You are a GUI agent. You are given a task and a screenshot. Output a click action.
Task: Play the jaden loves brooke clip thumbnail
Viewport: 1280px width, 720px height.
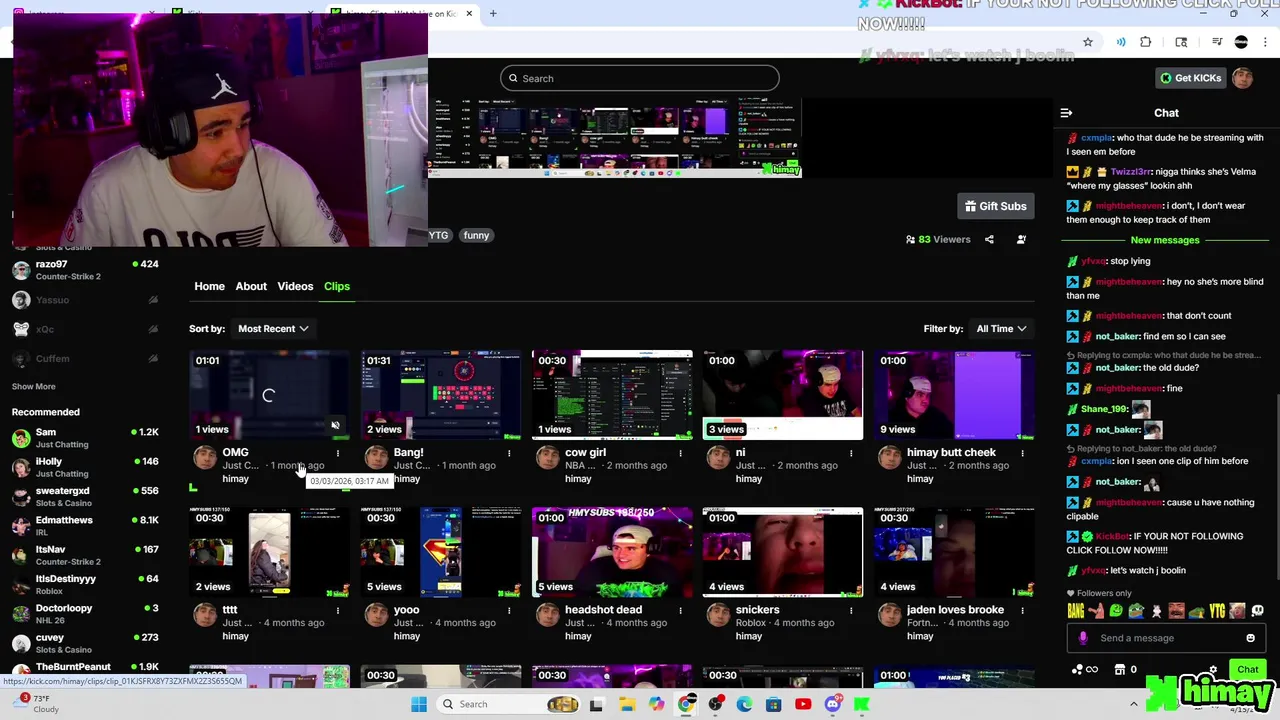click(954, 552)
